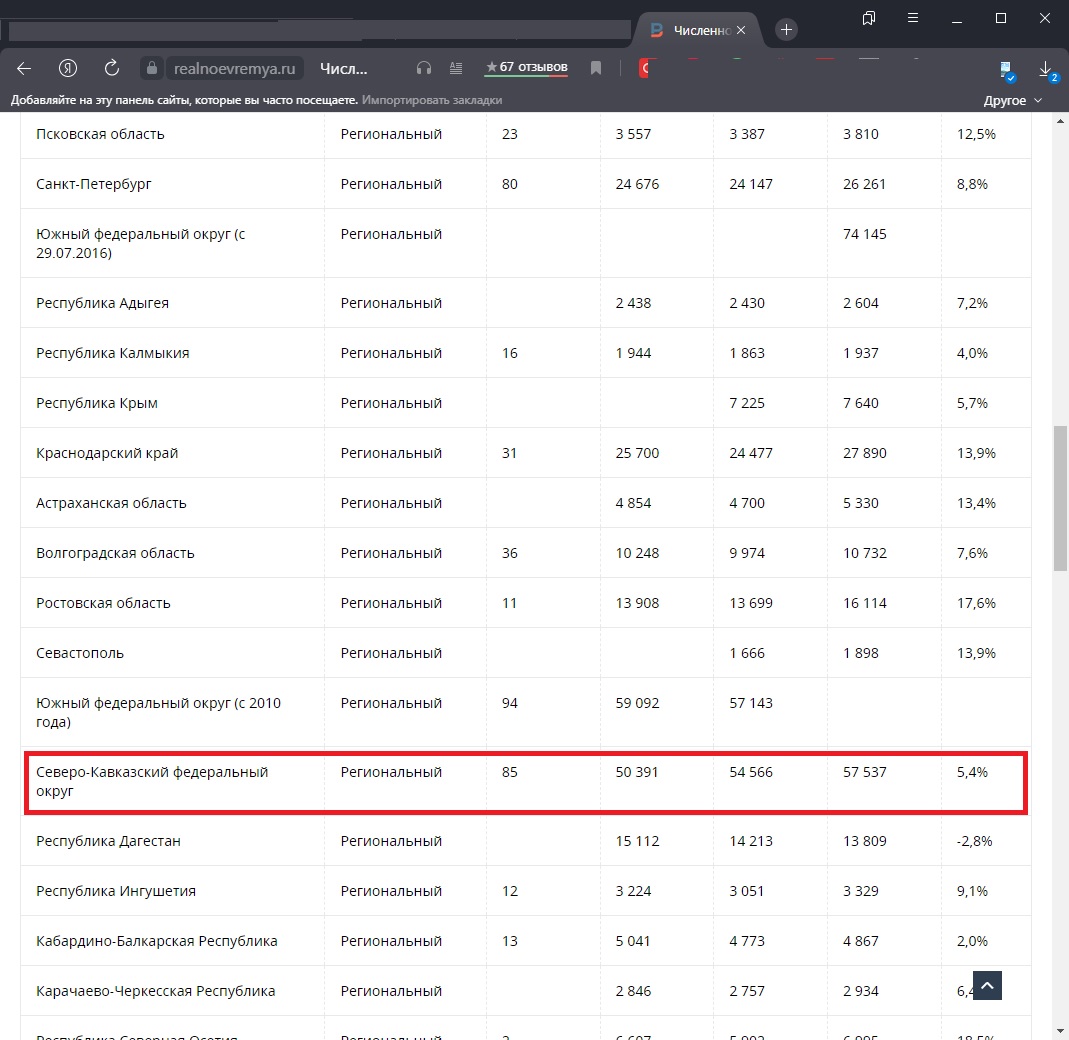Select the Численность browser tab
The image size is (1069, 1040).
[699, 31]
